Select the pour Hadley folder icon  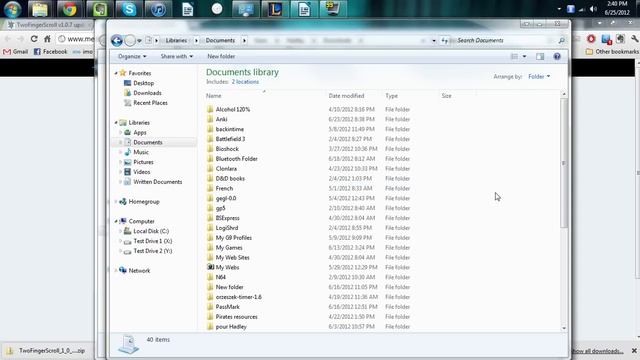[x=210, y=327]
